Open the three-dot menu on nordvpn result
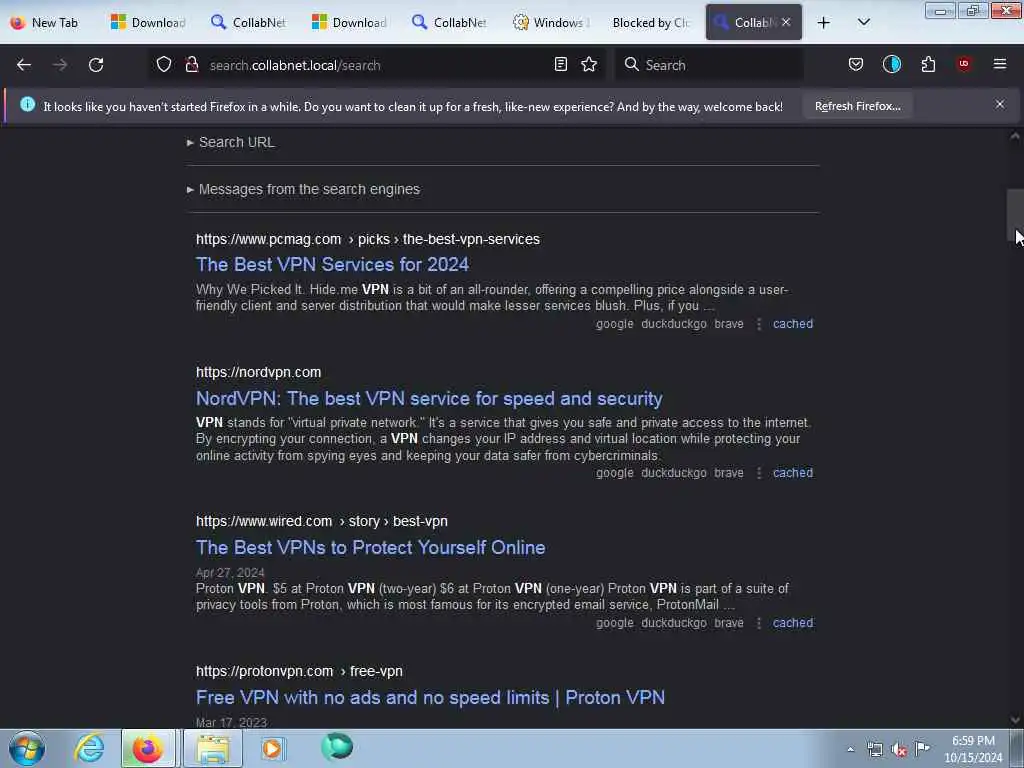This screenshot has width=1024, height=768. [x=759, y=473]
